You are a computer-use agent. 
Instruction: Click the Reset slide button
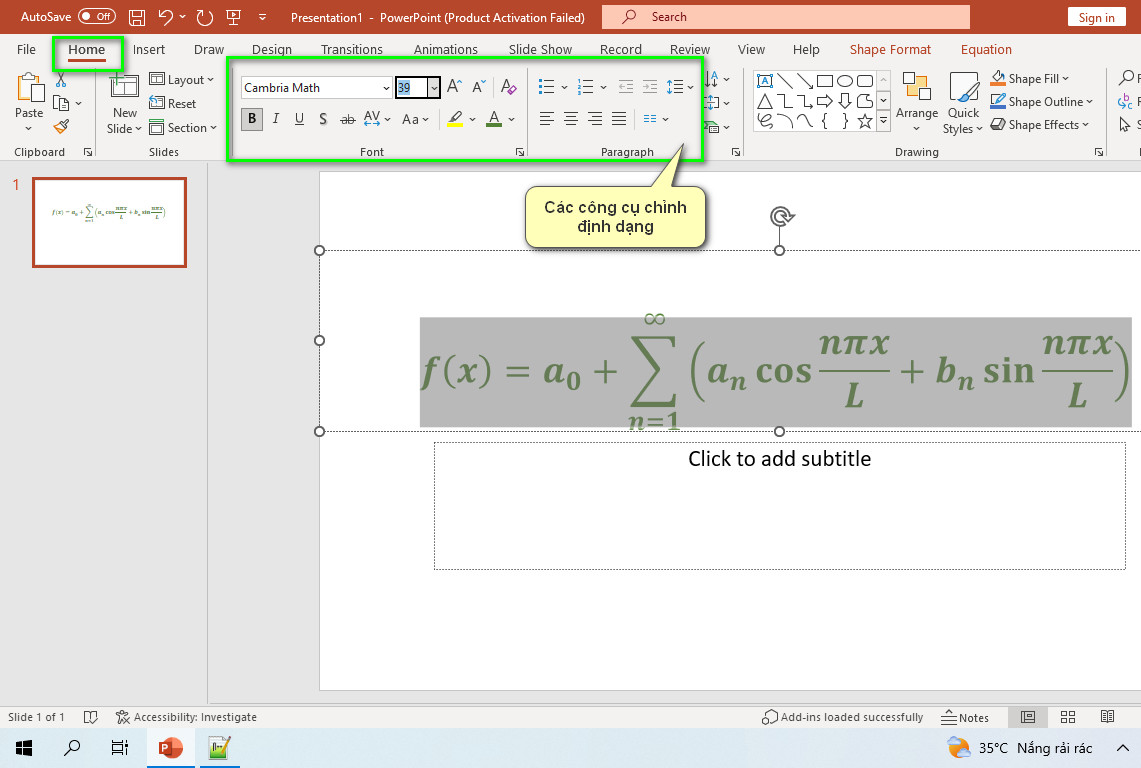172,104
